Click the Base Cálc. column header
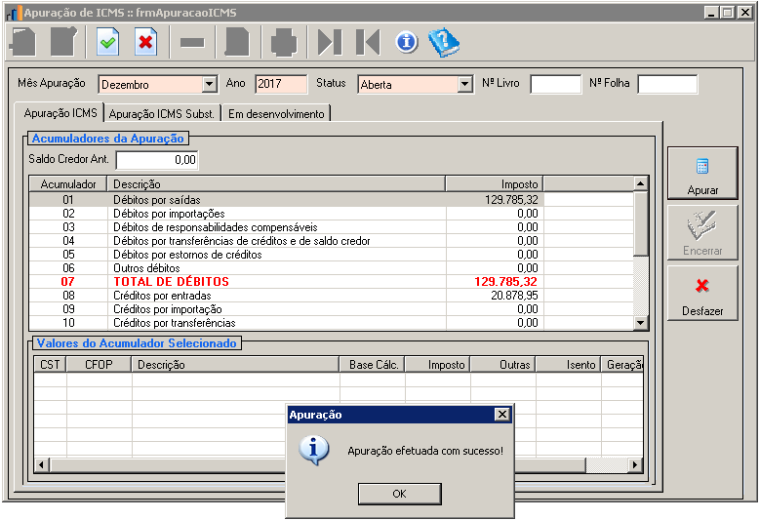This screenshot has height=520, width=760. click(x=372, y=365)
